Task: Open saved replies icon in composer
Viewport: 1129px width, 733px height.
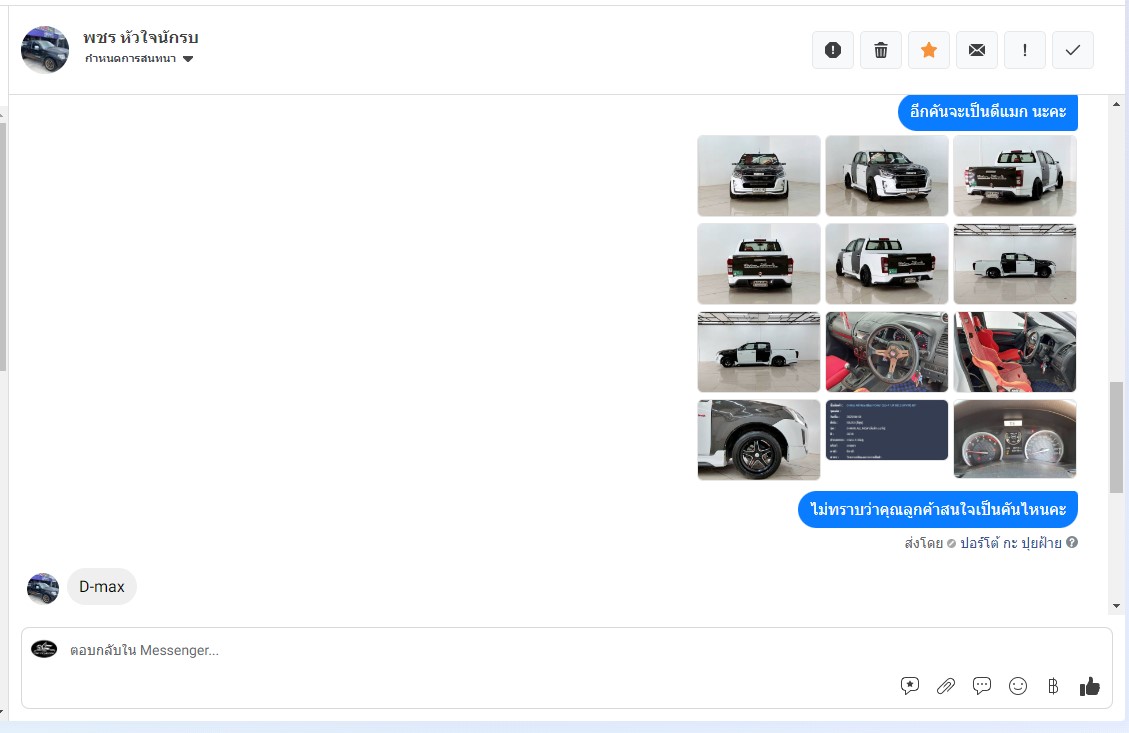Action: pos(909,686)
